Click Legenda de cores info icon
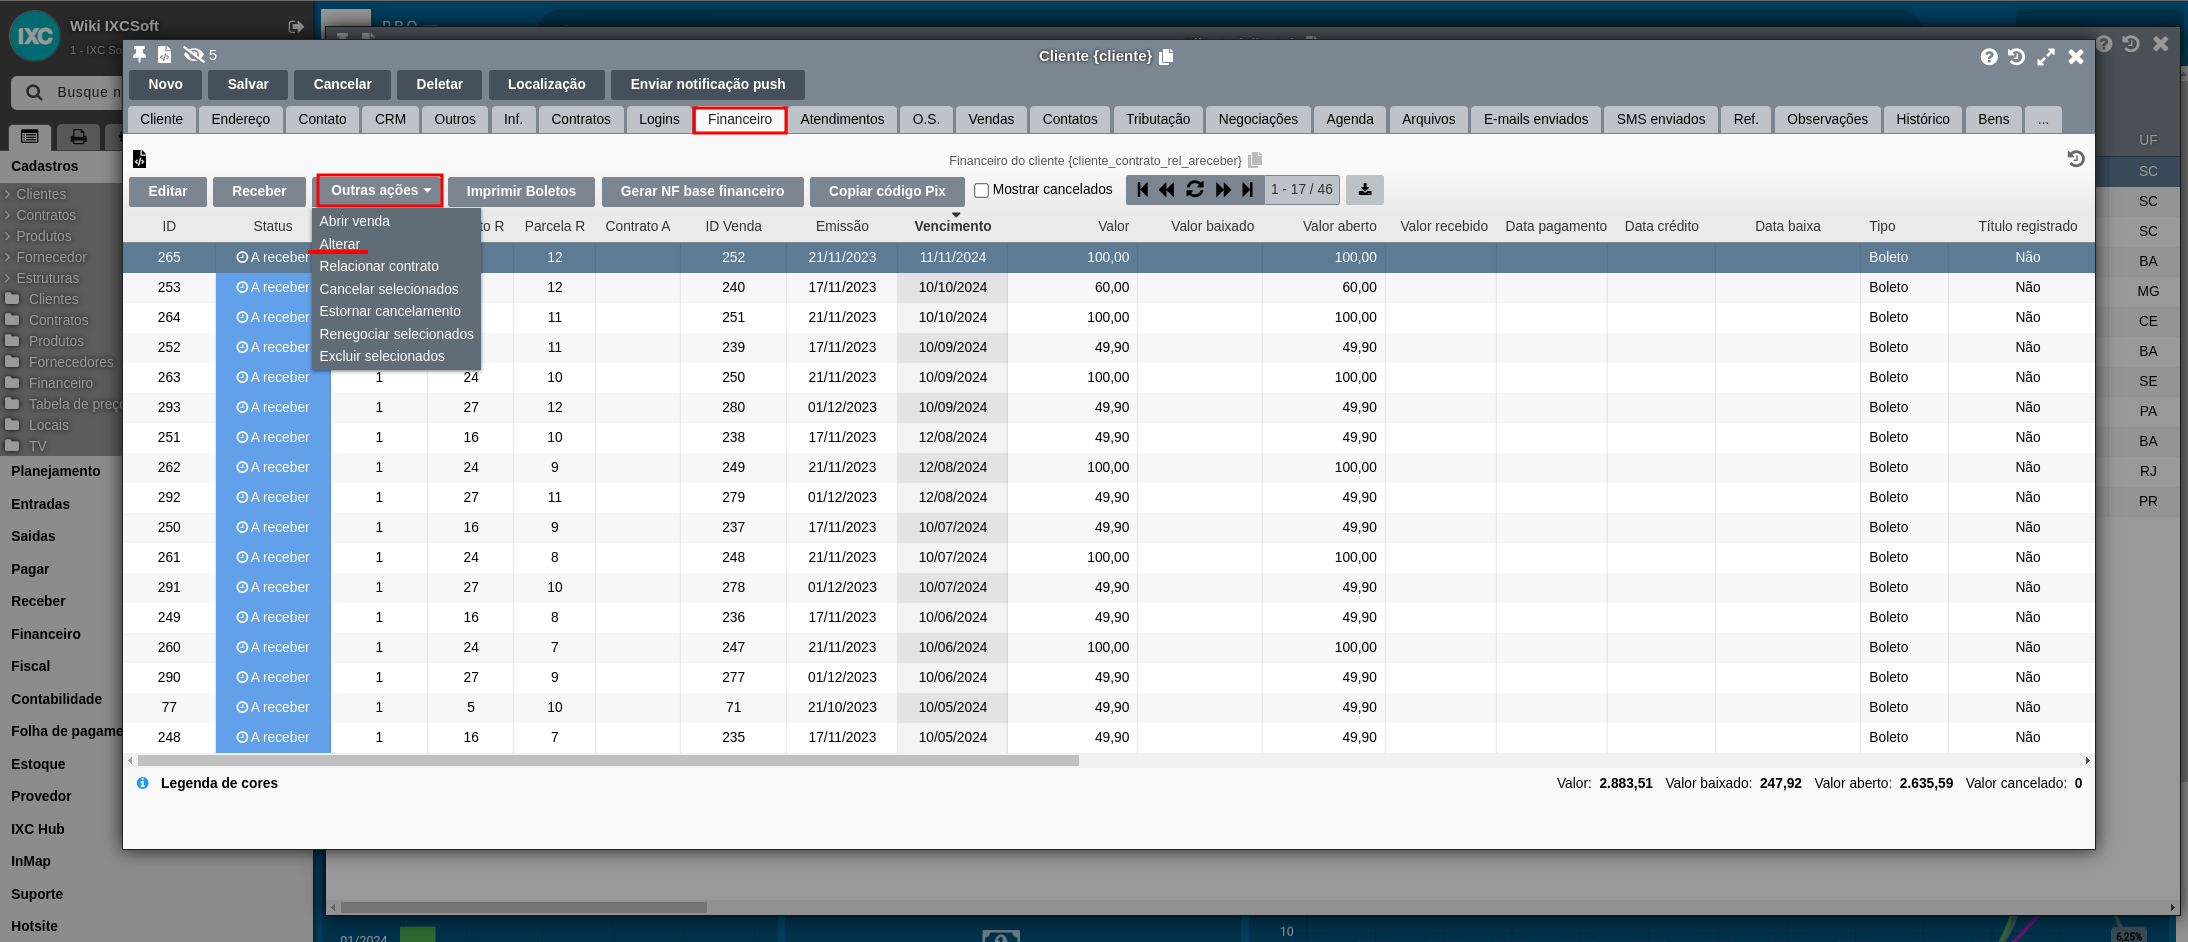 click(143, 783)
